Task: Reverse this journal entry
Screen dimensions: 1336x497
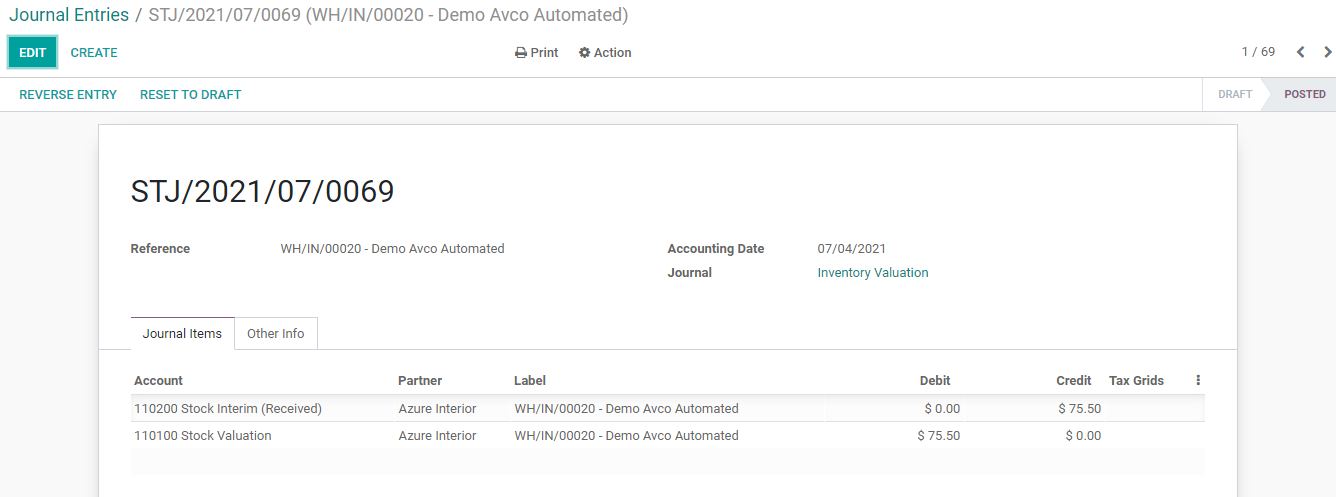Action: pyautogui.click(x=68, y=95)
